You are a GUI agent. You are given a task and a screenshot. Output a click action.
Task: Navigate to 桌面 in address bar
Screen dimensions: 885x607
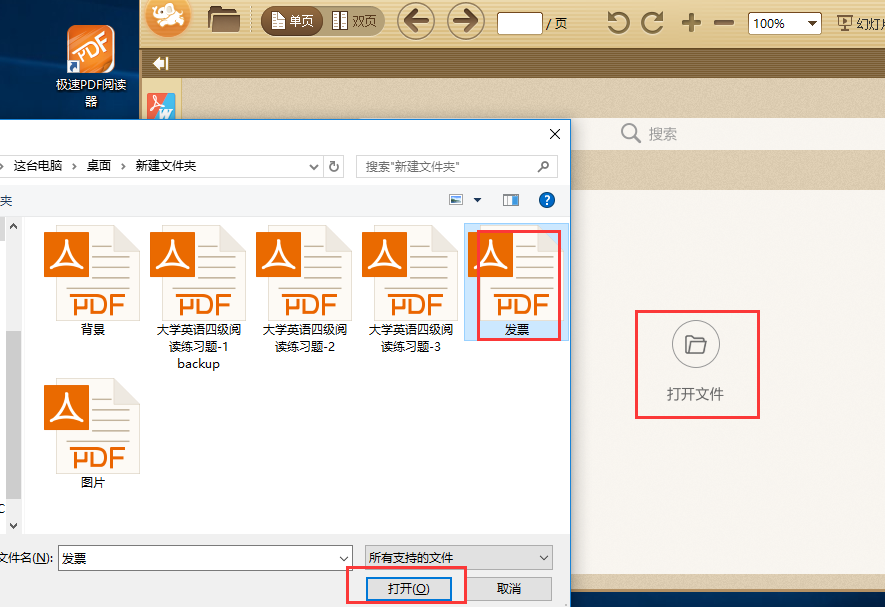(99, 165)
